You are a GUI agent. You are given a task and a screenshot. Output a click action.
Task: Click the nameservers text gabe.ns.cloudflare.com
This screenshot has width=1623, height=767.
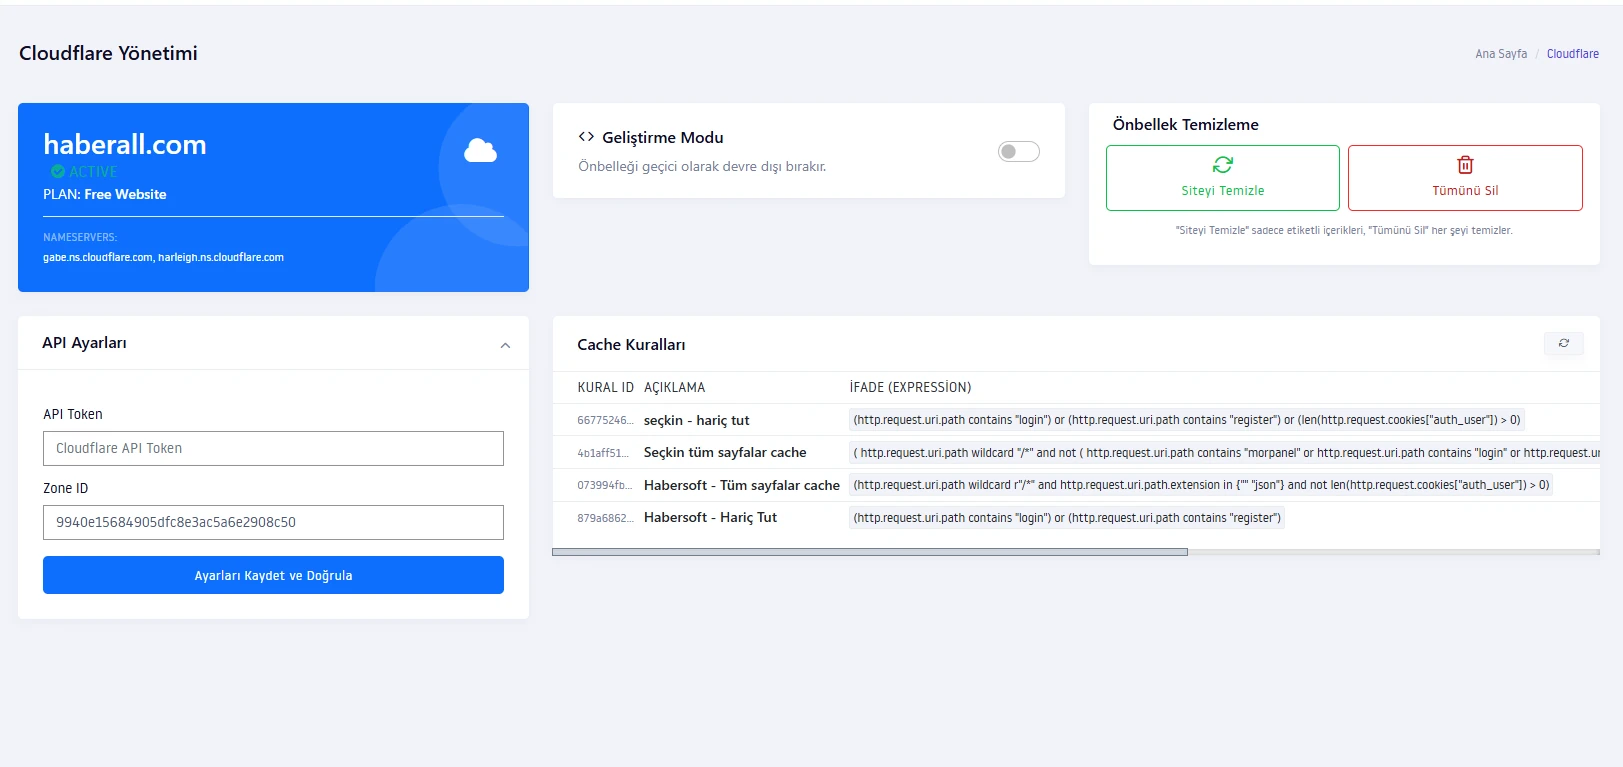98,257
